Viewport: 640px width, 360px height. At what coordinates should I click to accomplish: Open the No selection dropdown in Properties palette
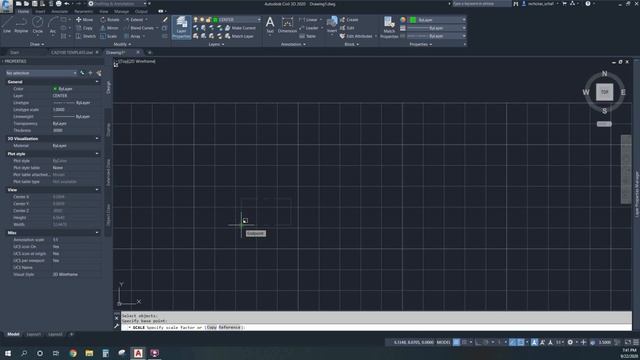coord(41,73)
